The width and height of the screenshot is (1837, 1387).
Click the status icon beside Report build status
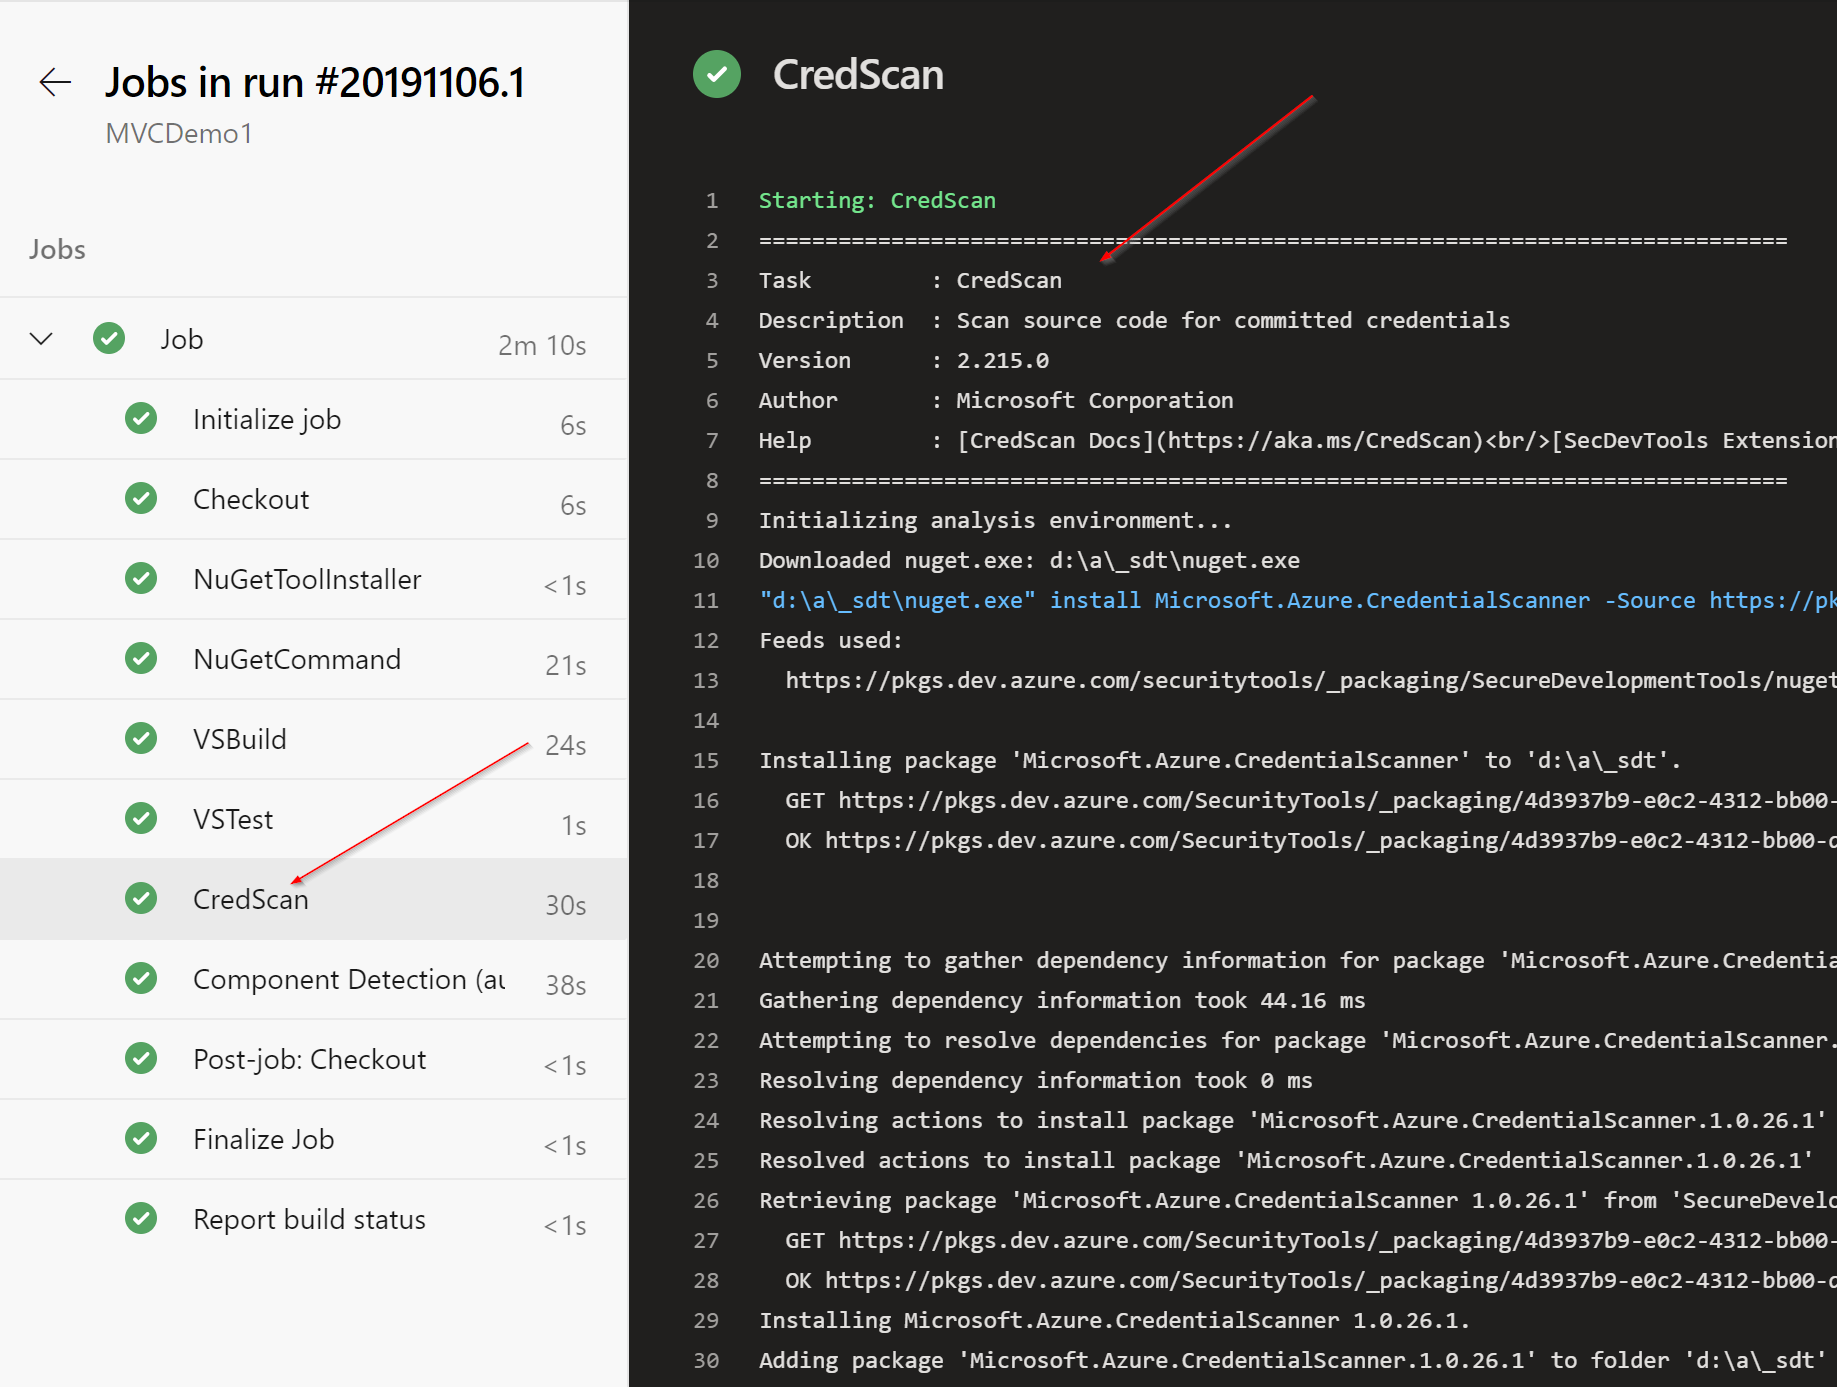[x=141, y=1219]
